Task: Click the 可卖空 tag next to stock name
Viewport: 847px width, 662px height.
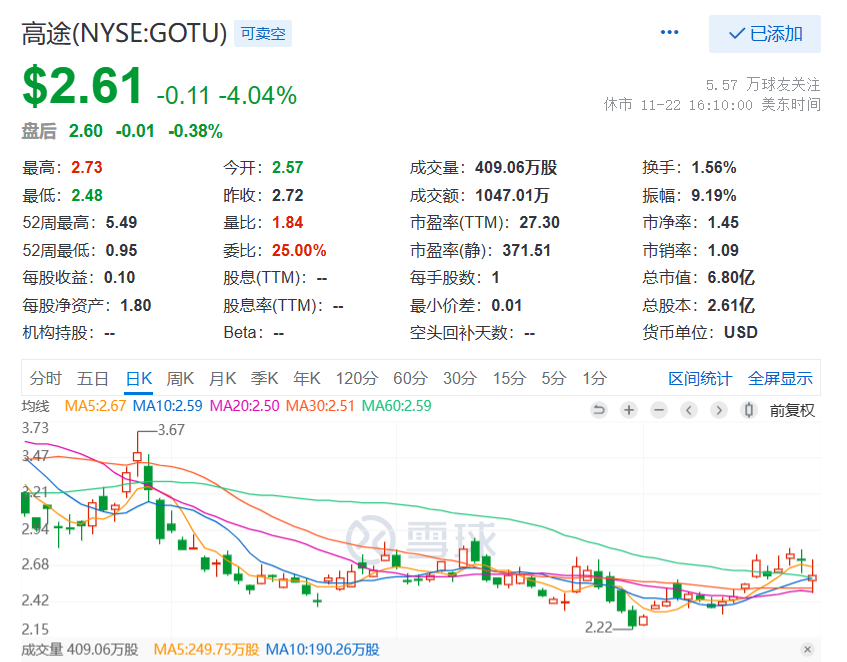Action: click(x=263, y=34)
